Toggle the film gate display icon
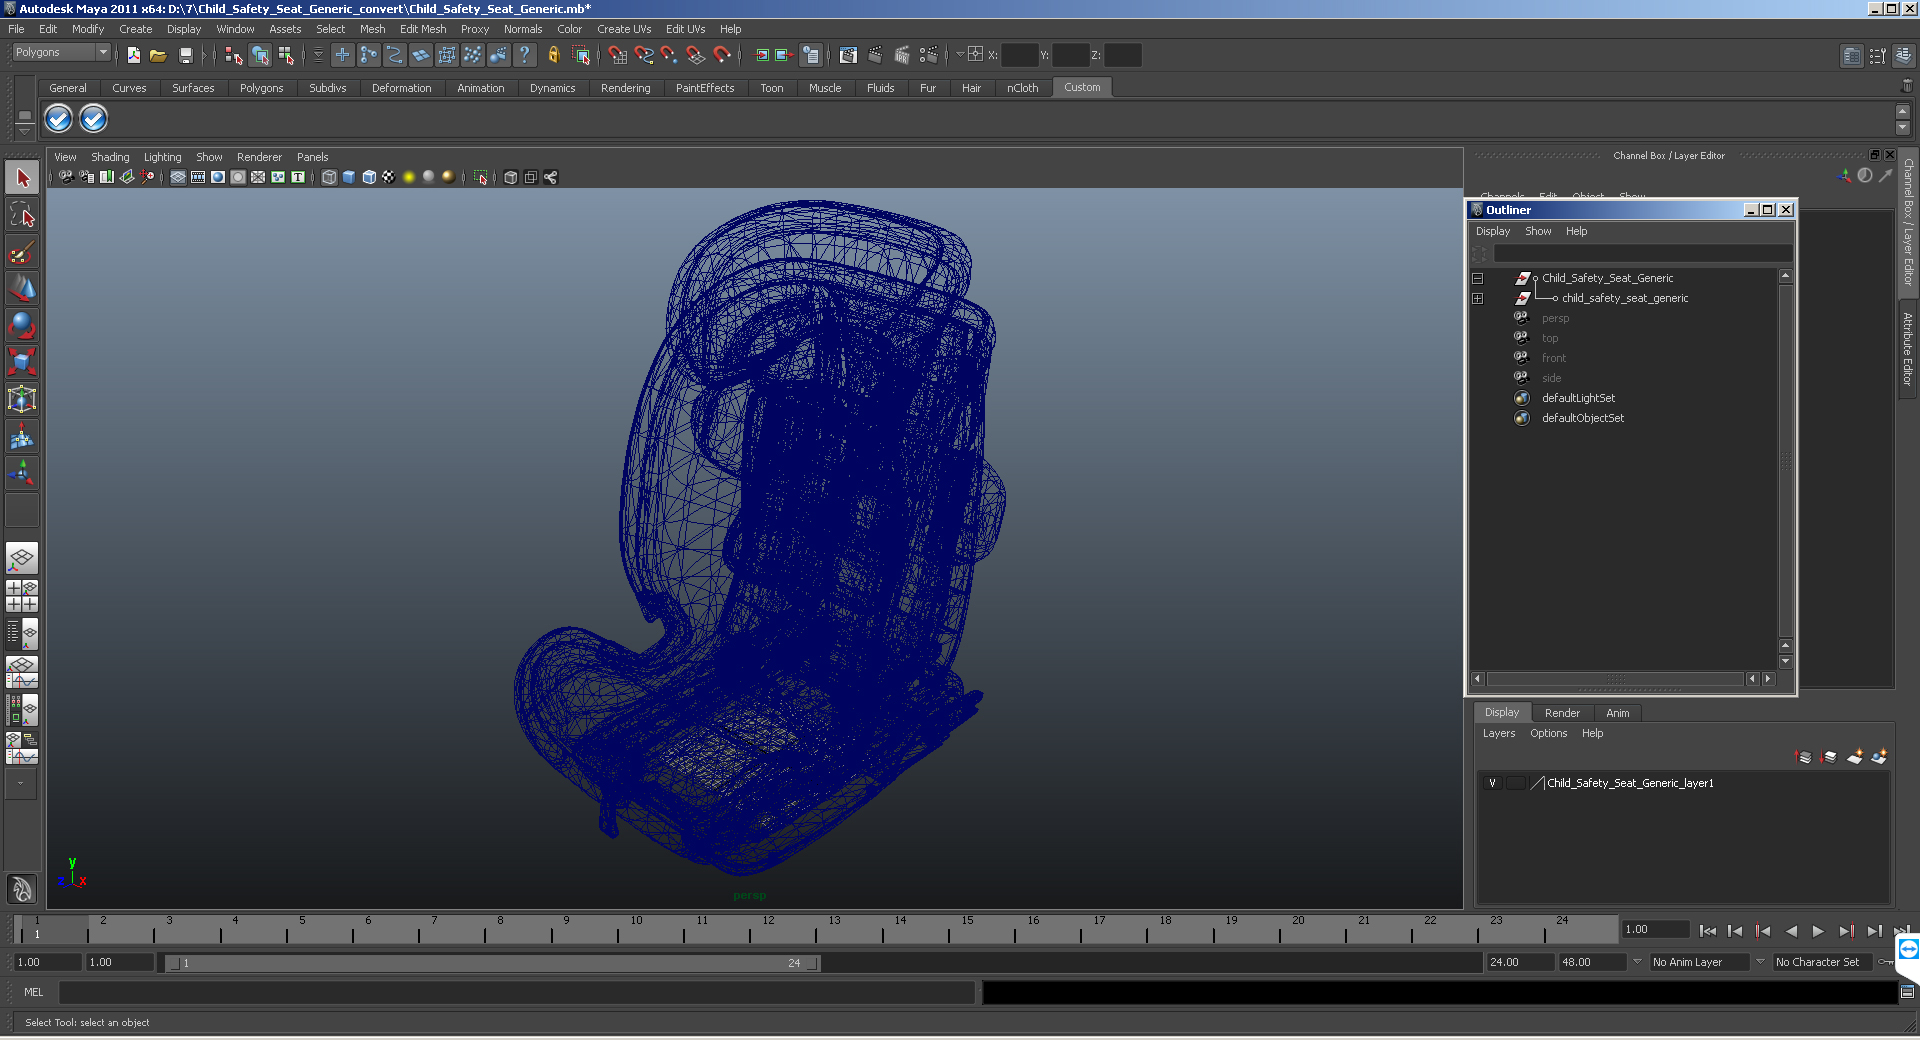This screenshot has height=1040, width=1920. click(x=198, y=177)
